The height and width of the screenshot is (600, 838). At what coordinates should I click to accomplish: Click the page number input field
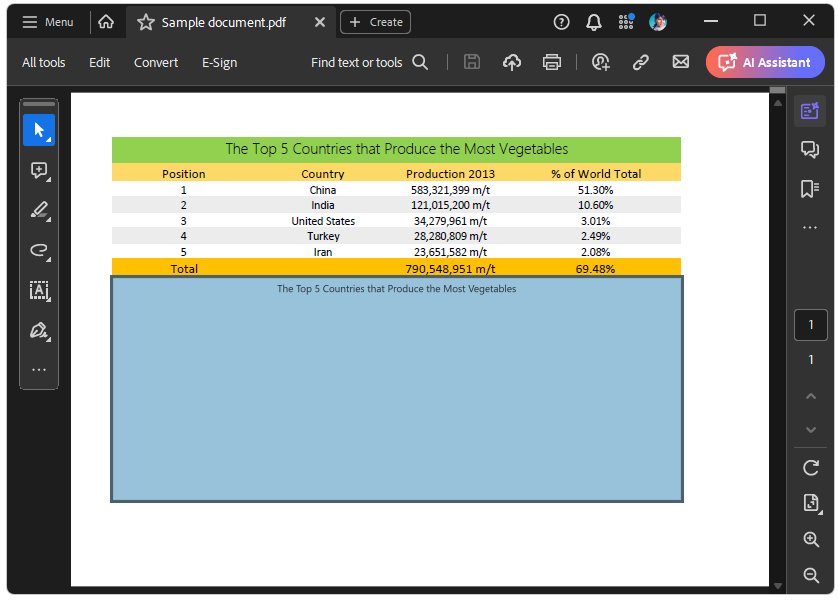pos(811,324)
